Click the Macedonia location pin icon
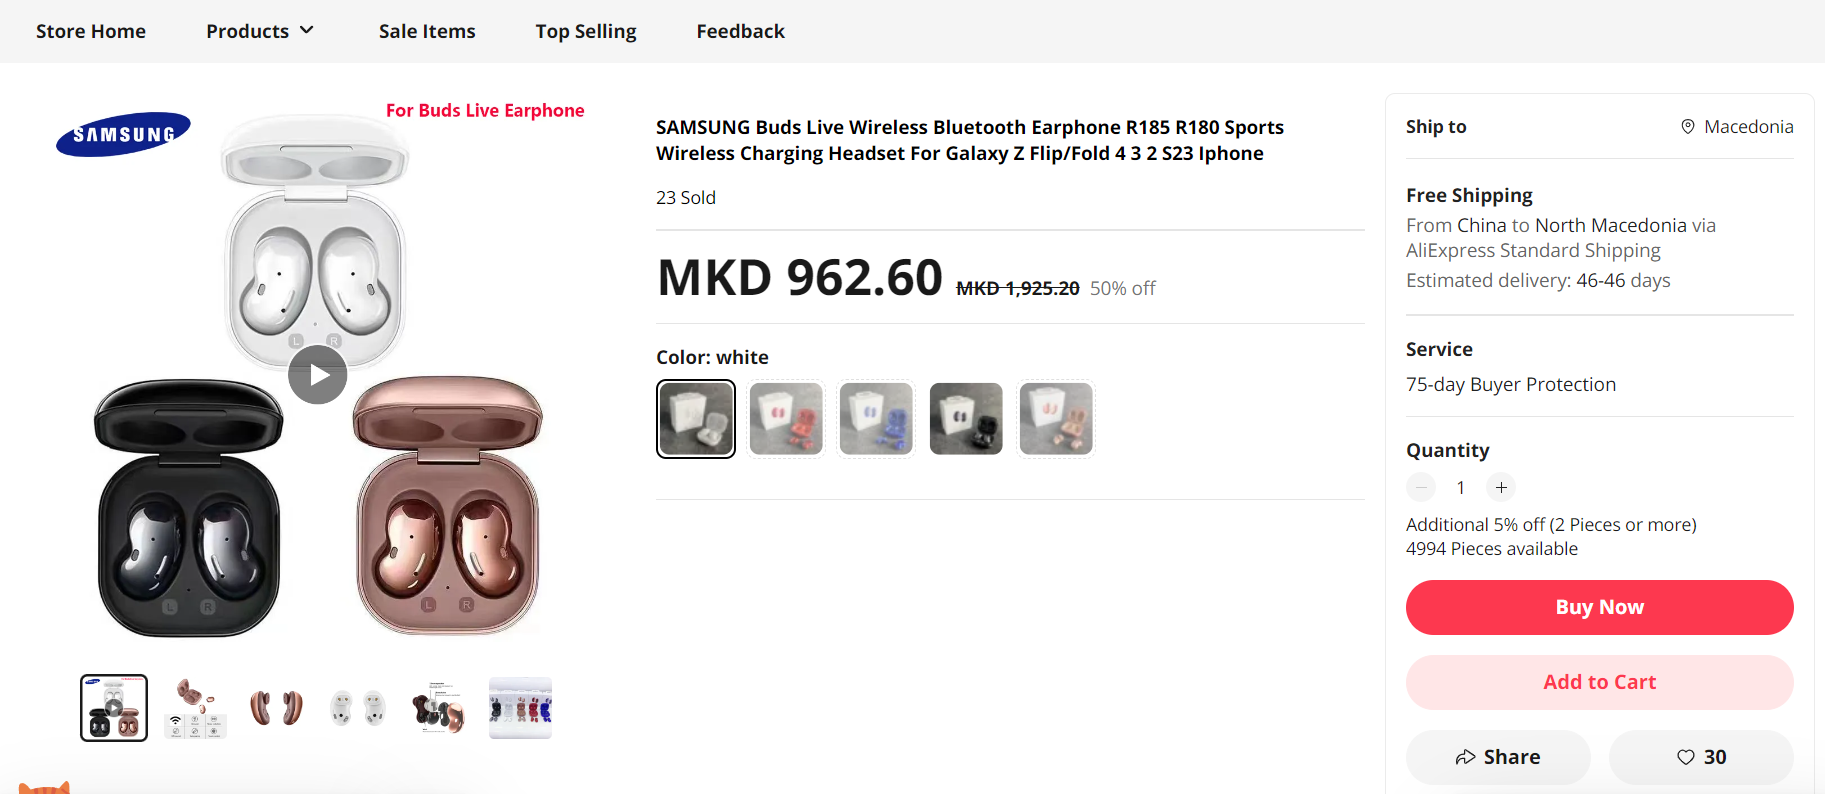The width and height of the screenshot is (1825, 794). [1688, 127]
